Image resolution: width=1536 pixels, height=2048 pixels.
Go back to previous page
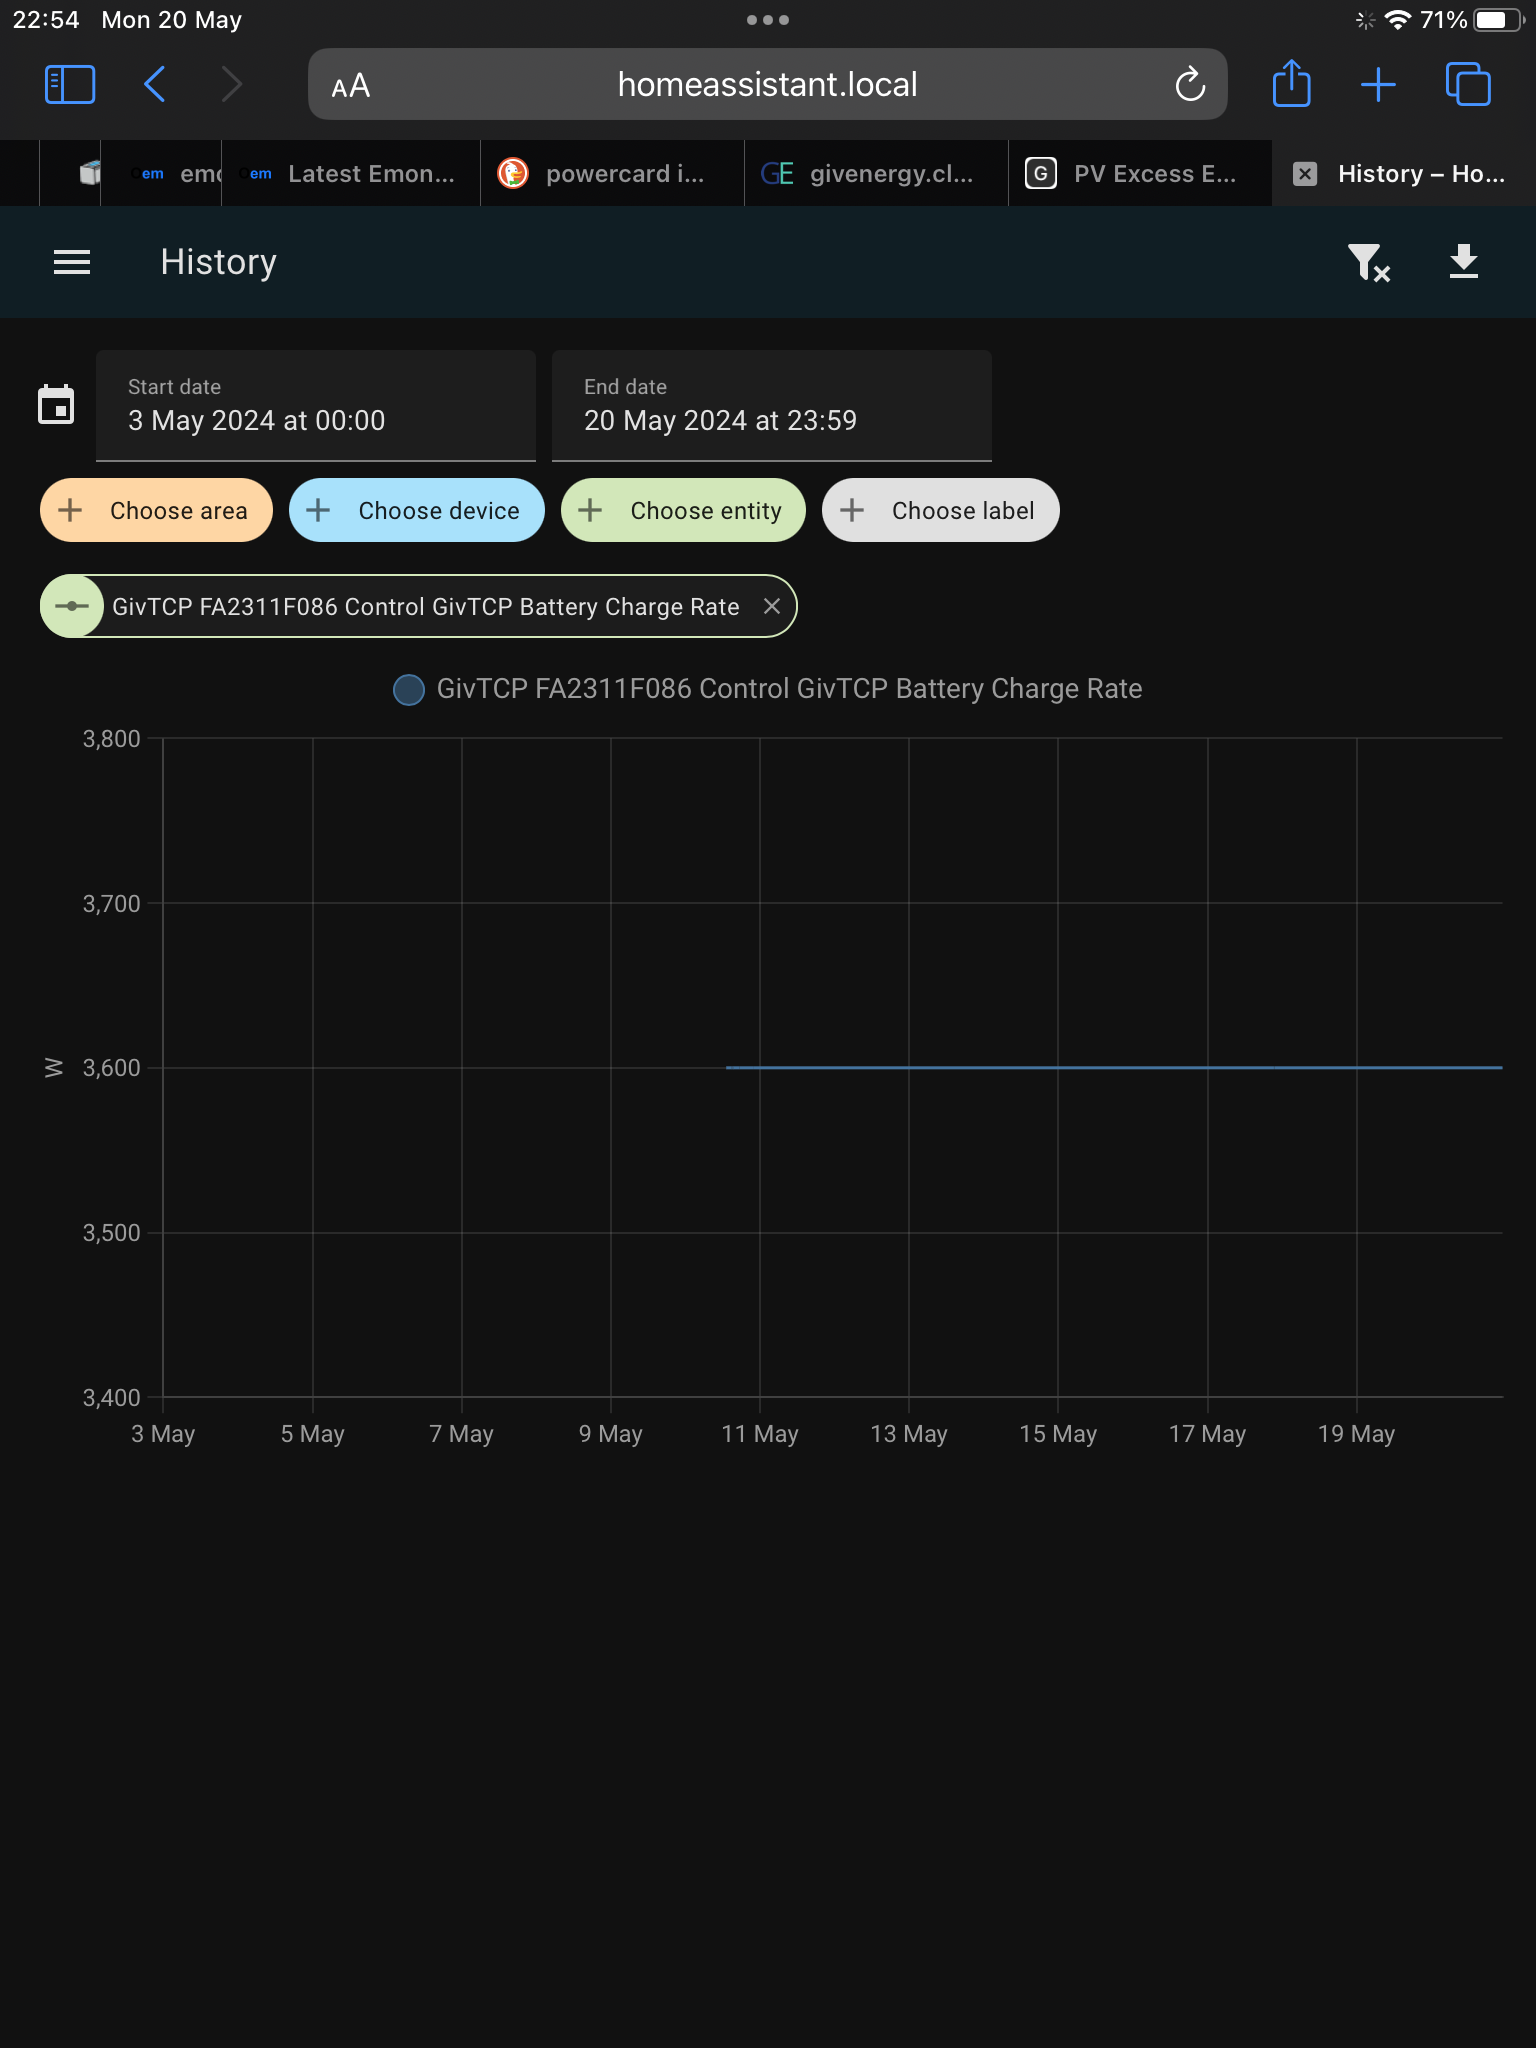click(x=155, y=85)
